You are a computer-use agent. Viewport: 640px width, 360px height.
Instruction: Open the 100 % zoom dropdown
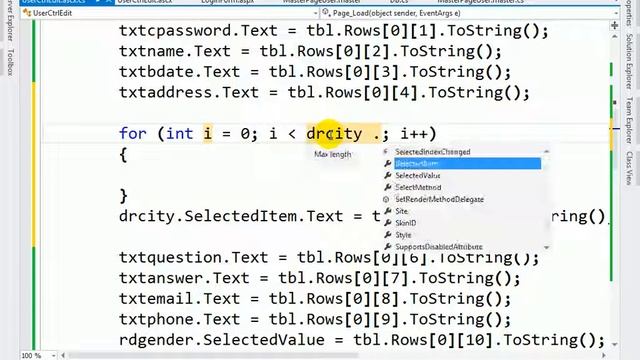click(53, 356)
